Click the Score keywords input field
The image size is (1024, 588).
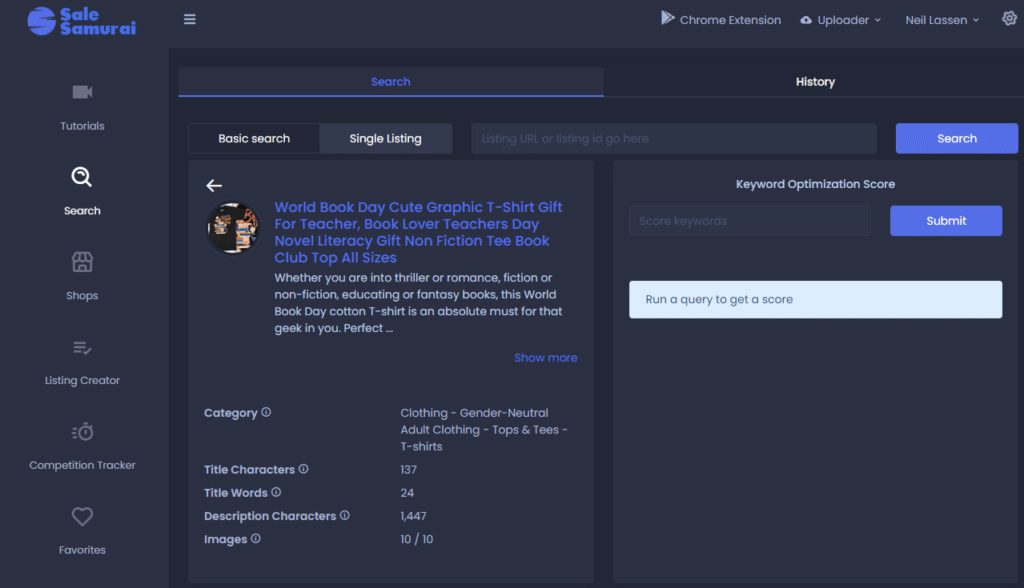(750, 221)
